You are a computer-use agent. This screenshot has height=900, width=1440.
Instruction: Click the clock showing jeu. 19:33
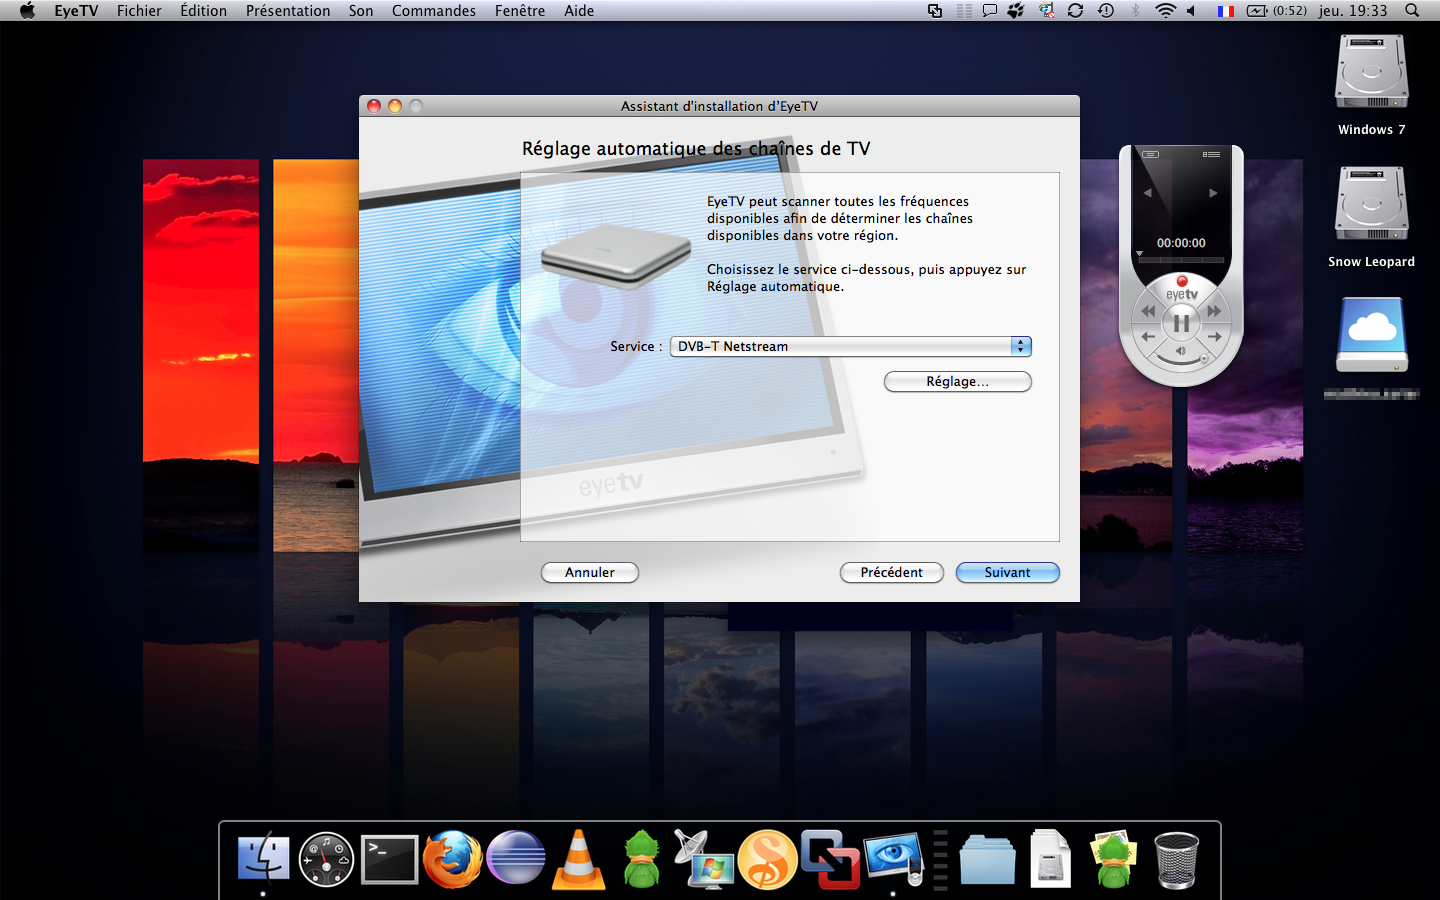pos(1353,10)
